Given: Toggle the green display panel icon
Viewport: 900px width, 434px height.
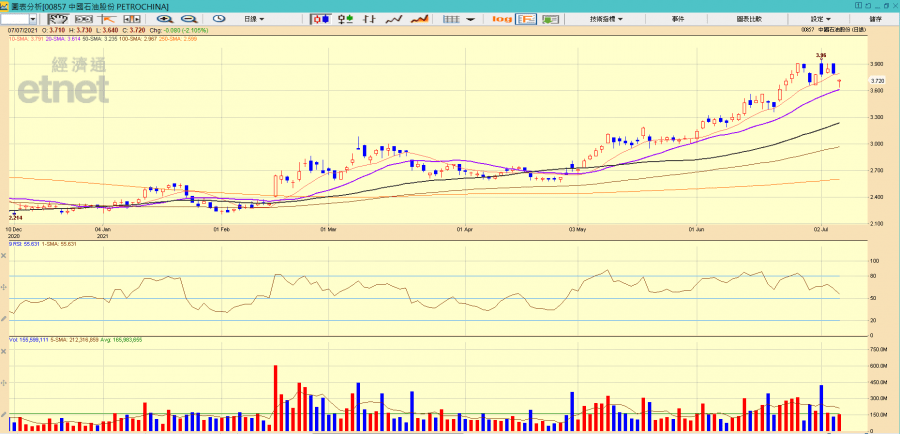Looking at the screenshot, I should [550, 19].
